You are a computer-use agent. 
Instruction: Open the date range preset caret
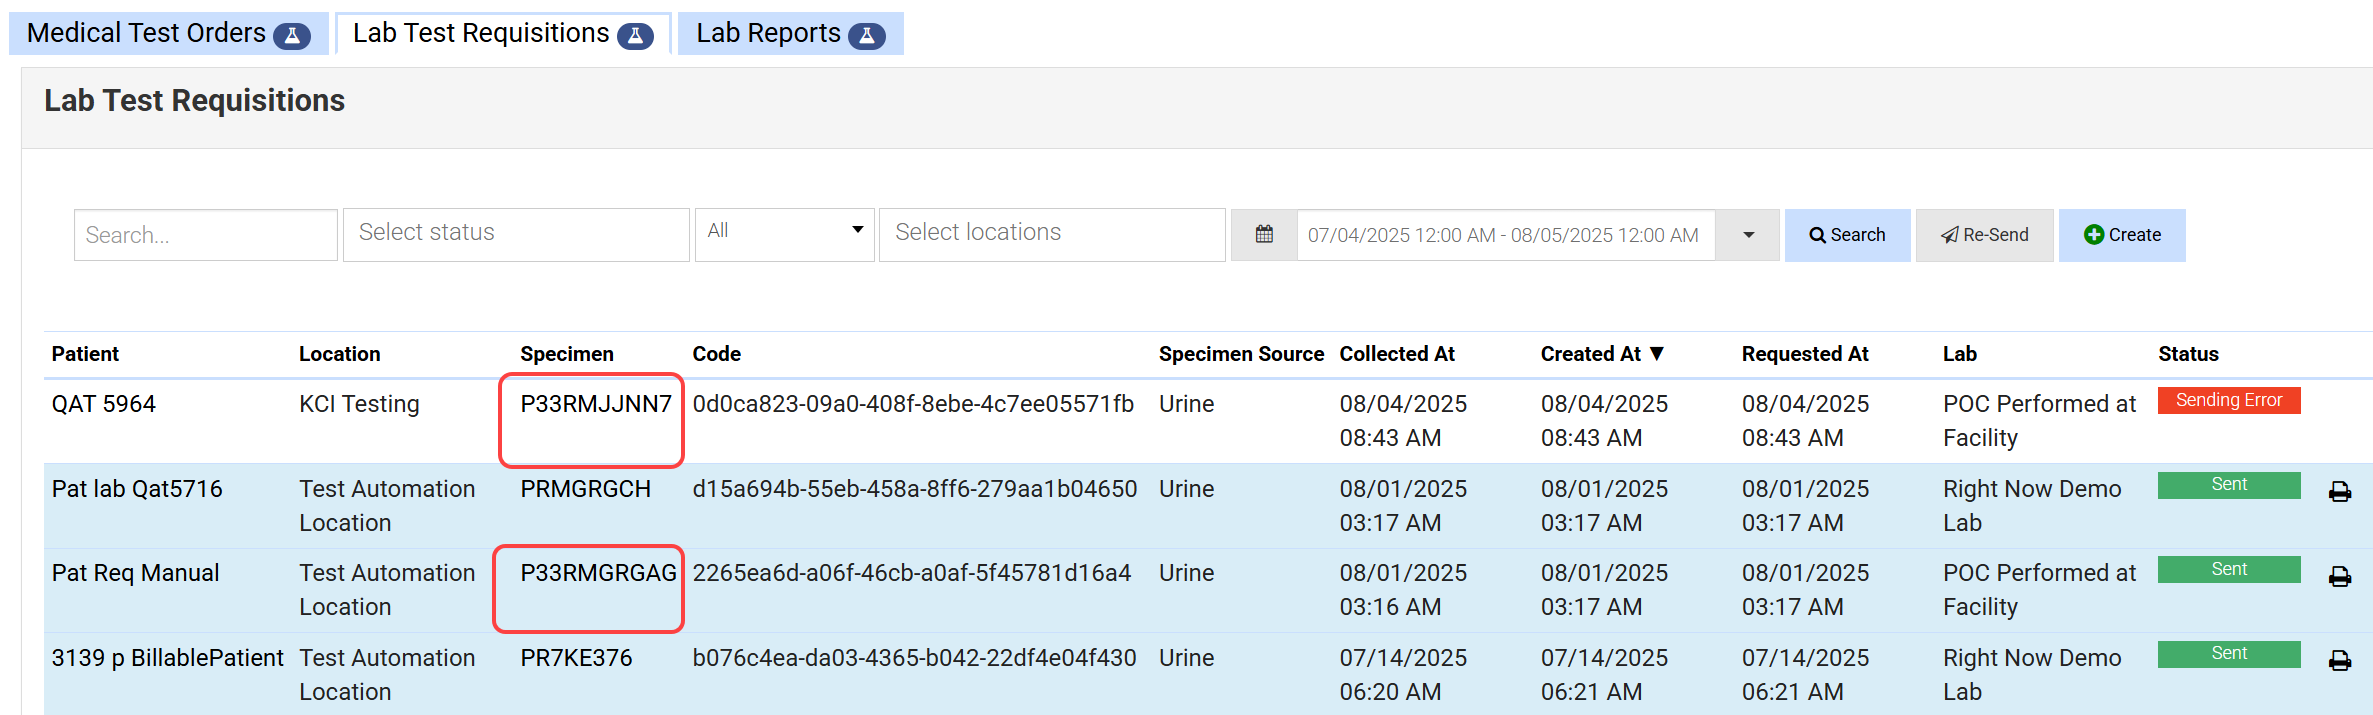click(1748, 235)
